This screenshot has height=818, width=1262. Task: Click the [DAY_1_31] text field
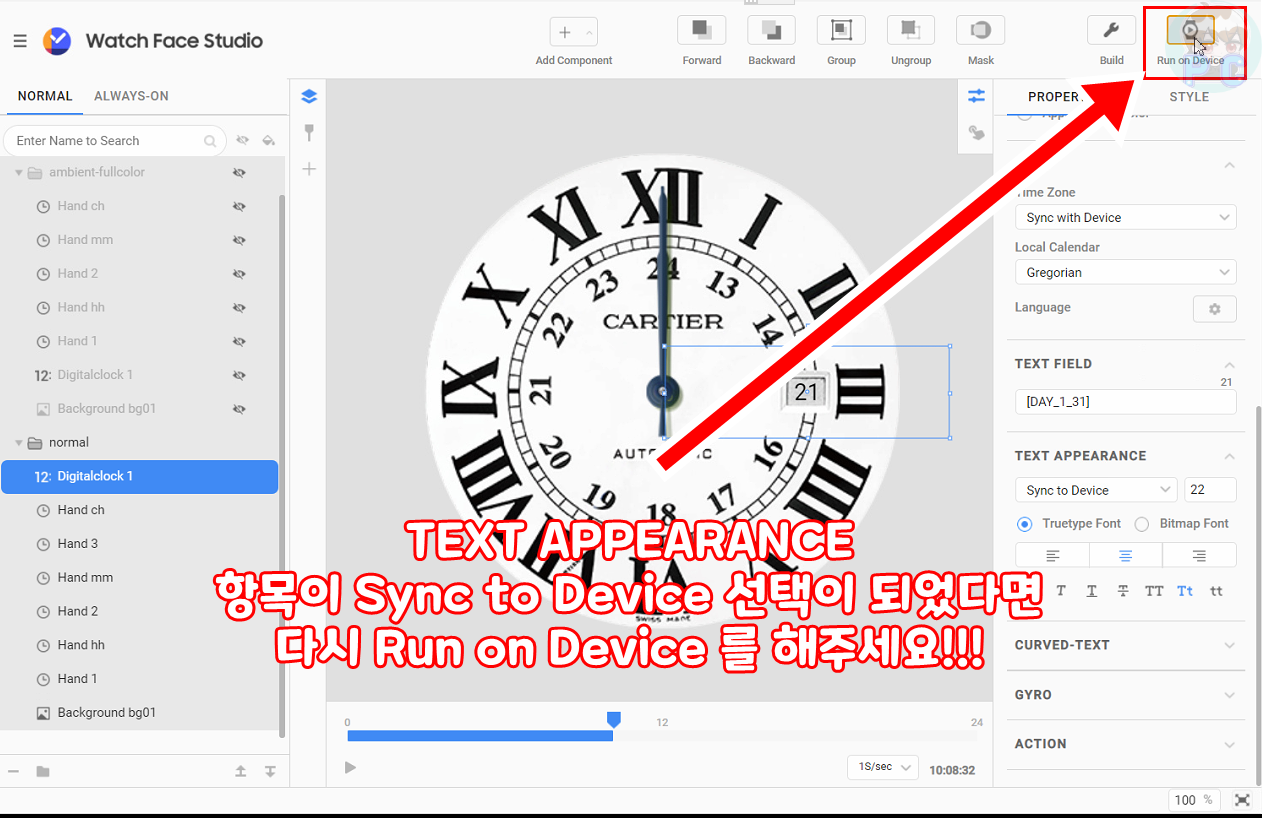click(1126, 402)
